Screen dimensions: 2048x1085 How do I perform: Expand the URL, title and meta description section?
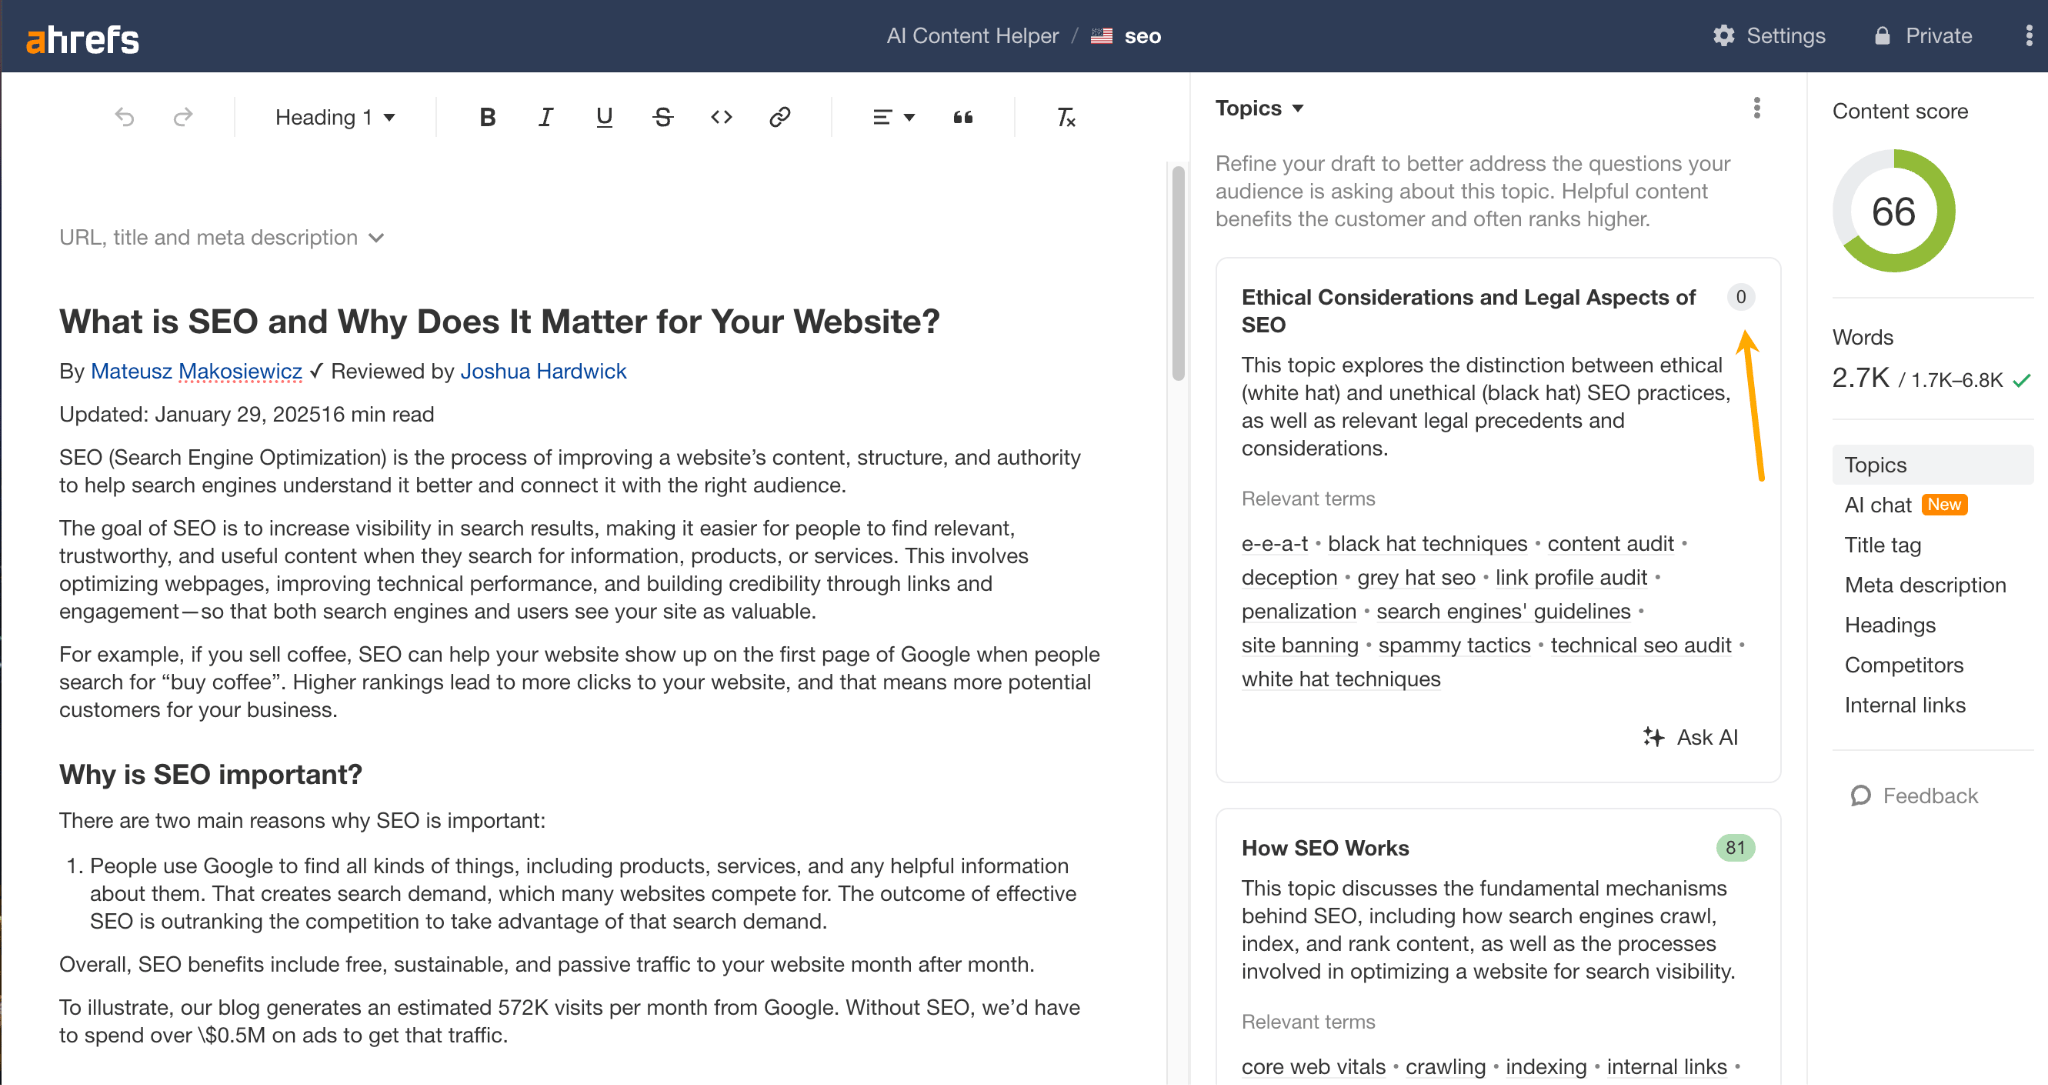(x=222, y=237)
